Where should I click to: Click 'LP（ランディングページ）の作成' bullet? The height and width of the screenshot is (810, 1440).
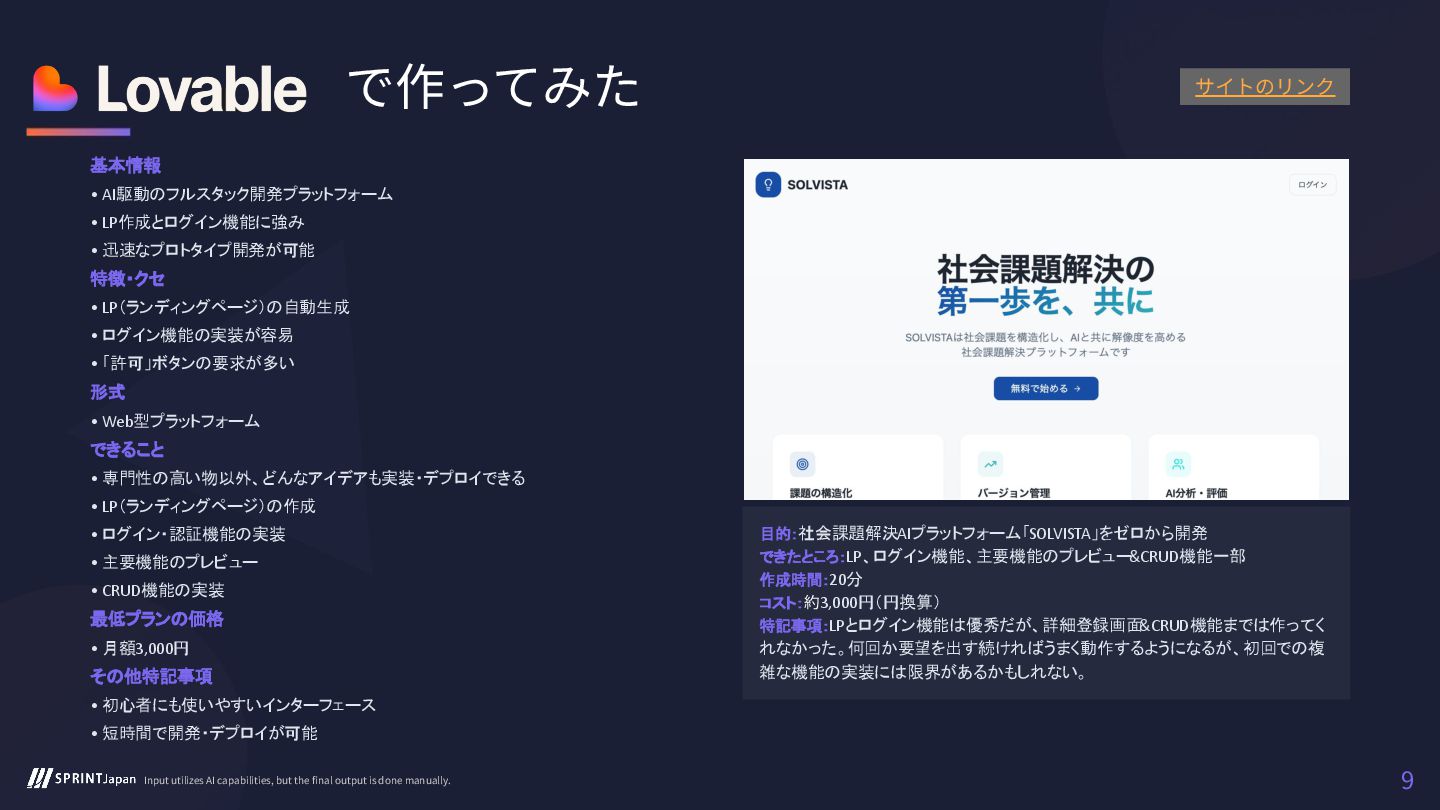[x=203, y=506]
